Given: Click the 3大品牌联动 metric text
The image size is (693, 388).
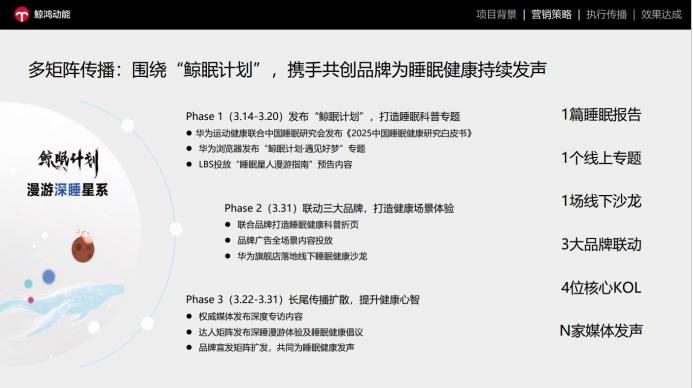Looking at the screenshot, I should [601, 244].
